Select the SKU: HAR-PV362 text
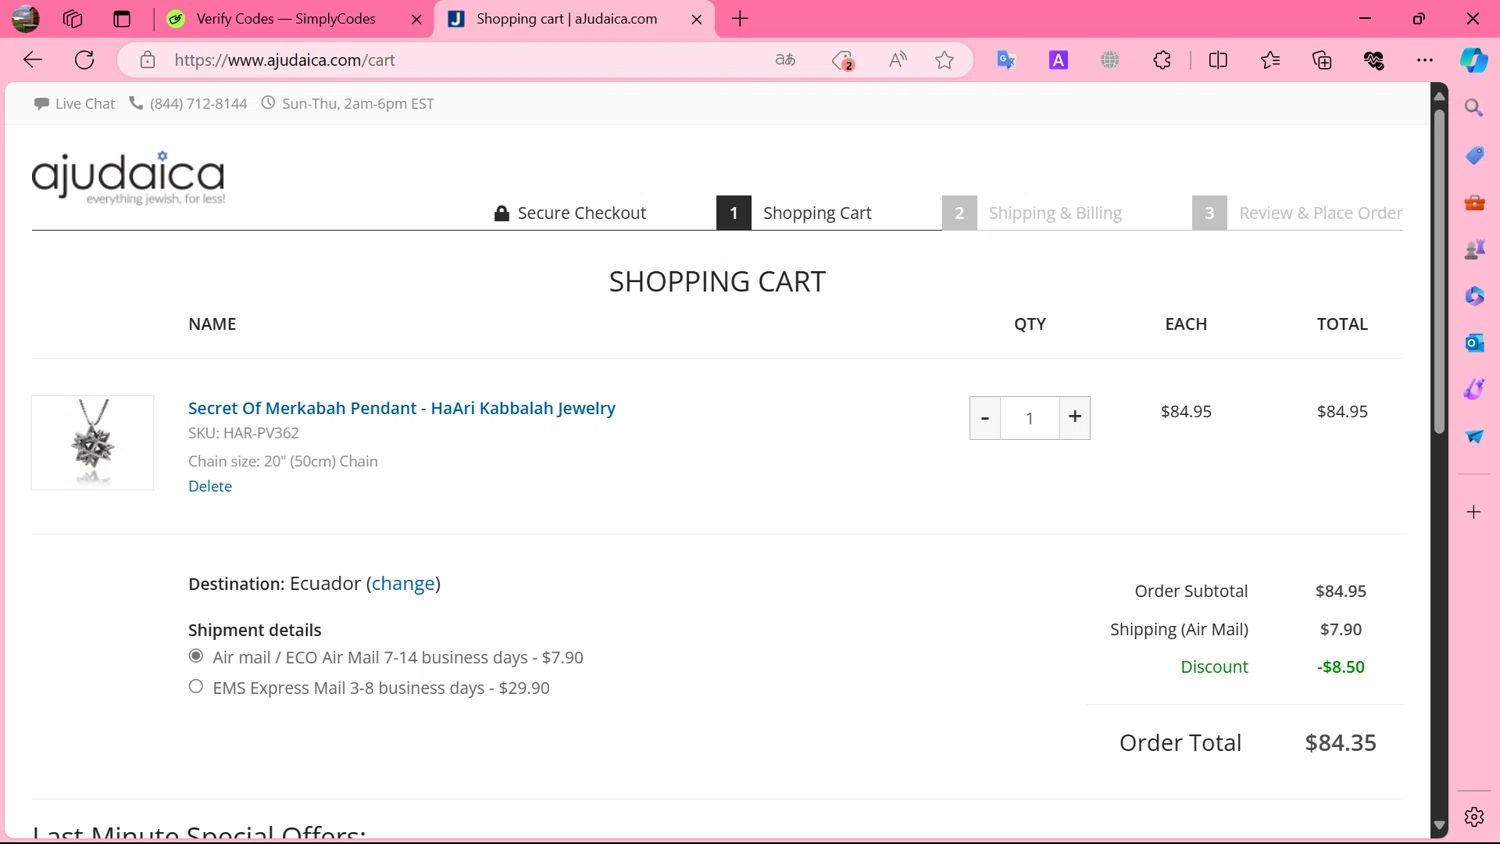The image size is (1500, 844). click(244, 433)
